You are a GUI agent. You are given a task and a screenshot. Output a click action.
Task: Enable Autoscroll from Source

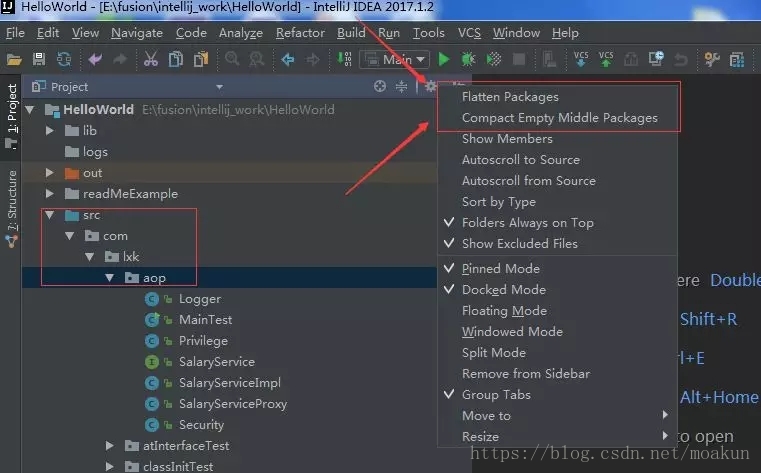point(557,180)
